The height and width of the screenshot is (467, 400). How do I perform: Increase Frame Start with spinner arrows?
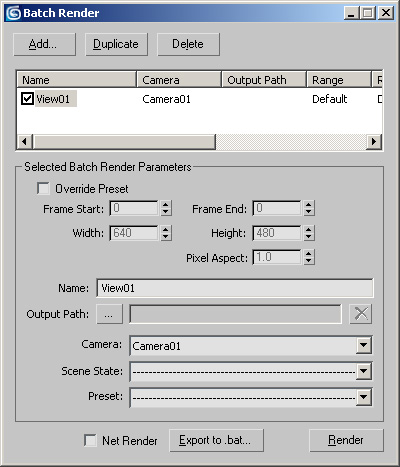click(166, 205)
